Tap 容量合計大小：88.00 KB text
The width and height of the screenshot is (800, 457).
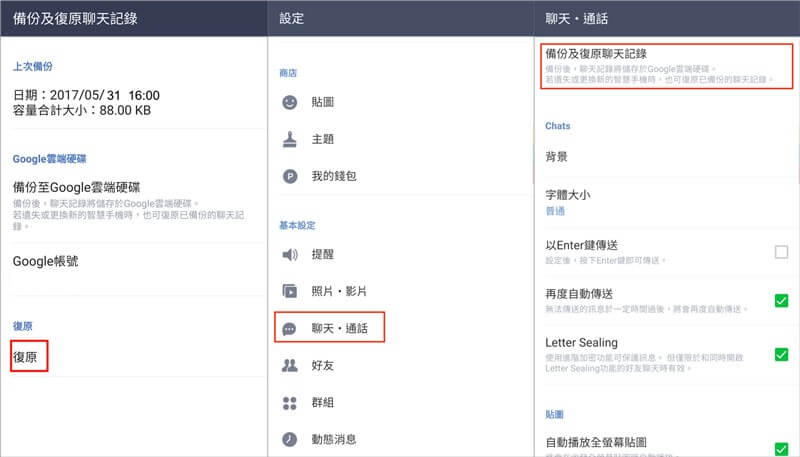click(82, 110)
